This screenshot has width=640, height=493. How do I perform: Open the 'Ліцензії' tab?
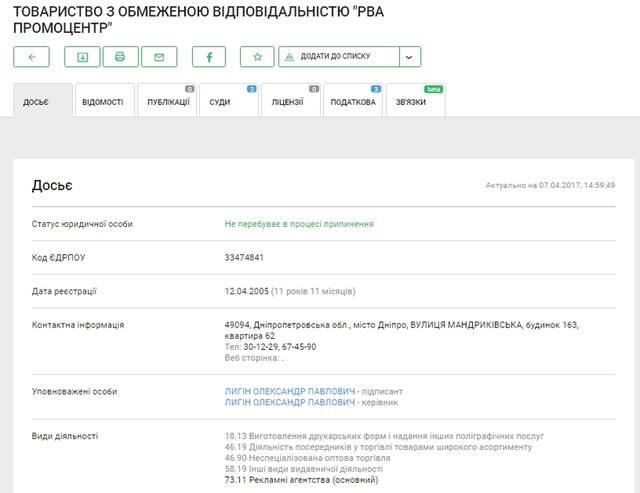[288, 102]
